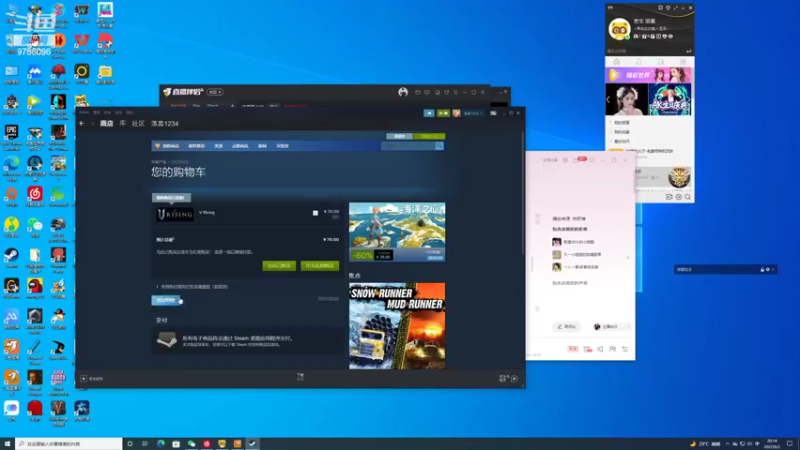The width and height of the screenshot is (800, 450).
Task: Click the Windows platform icon beside V Rising
Action: [x=315, y=213]
